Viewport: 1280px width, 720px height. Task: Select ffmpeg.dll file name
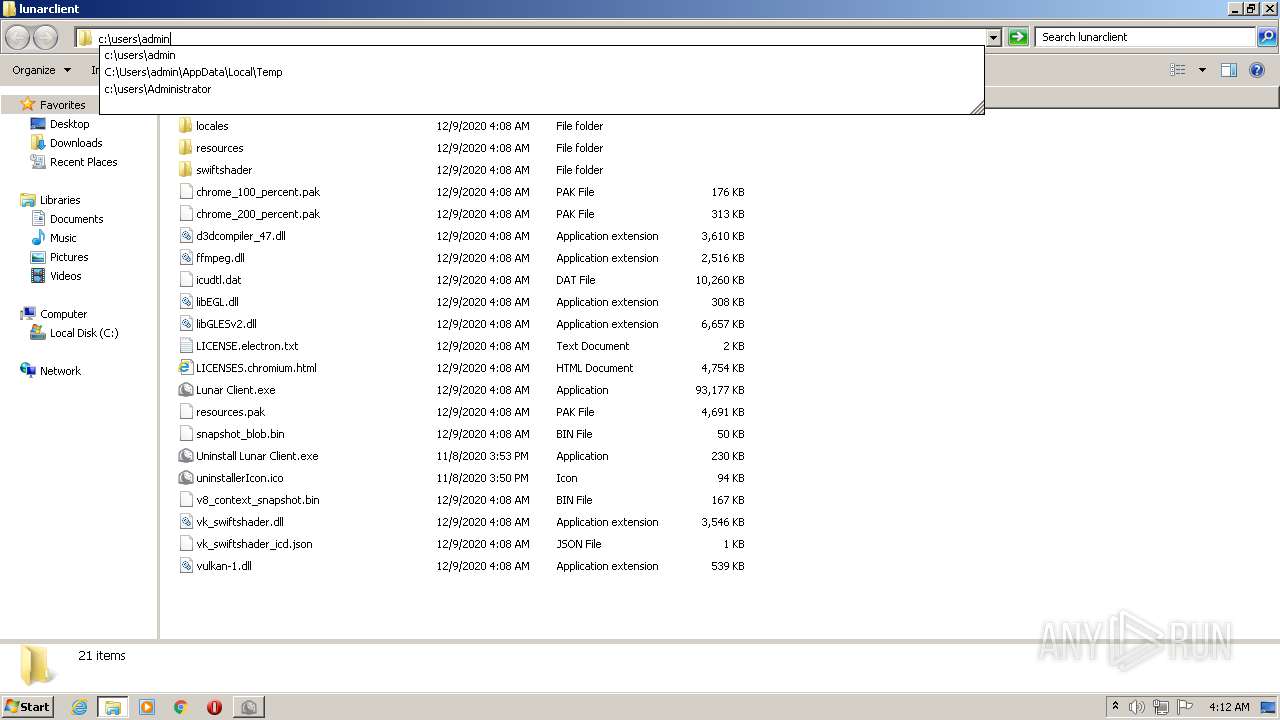pos(220,258)
